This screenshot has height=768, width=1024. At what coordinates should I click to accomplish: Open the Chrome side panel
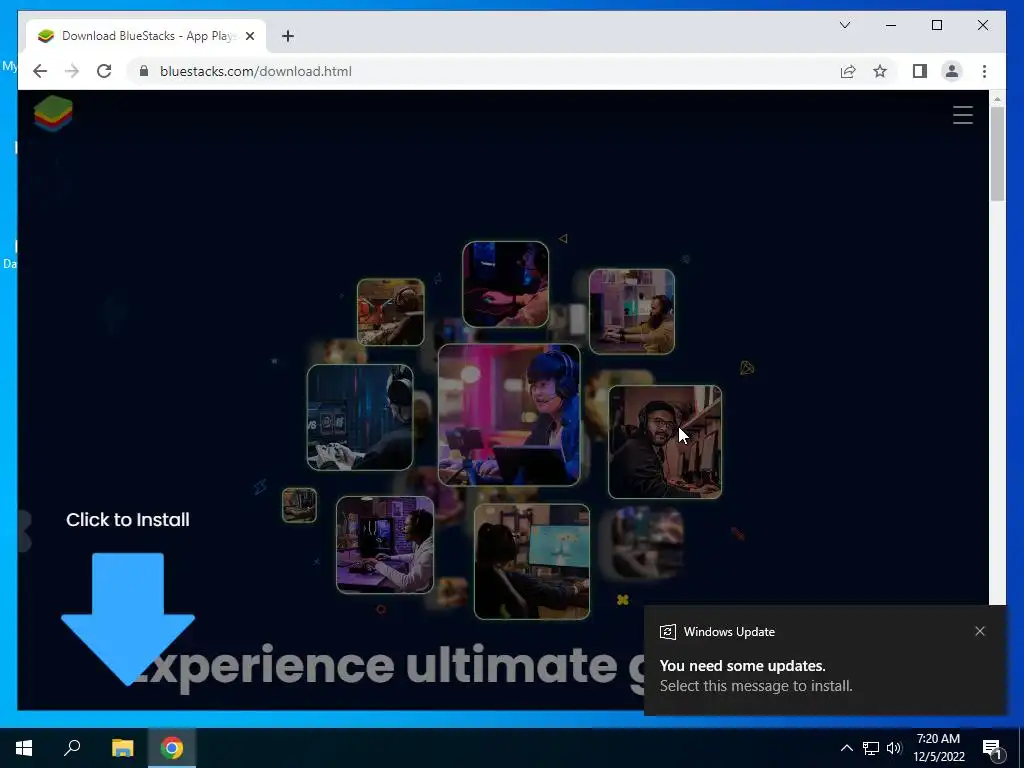920,71
